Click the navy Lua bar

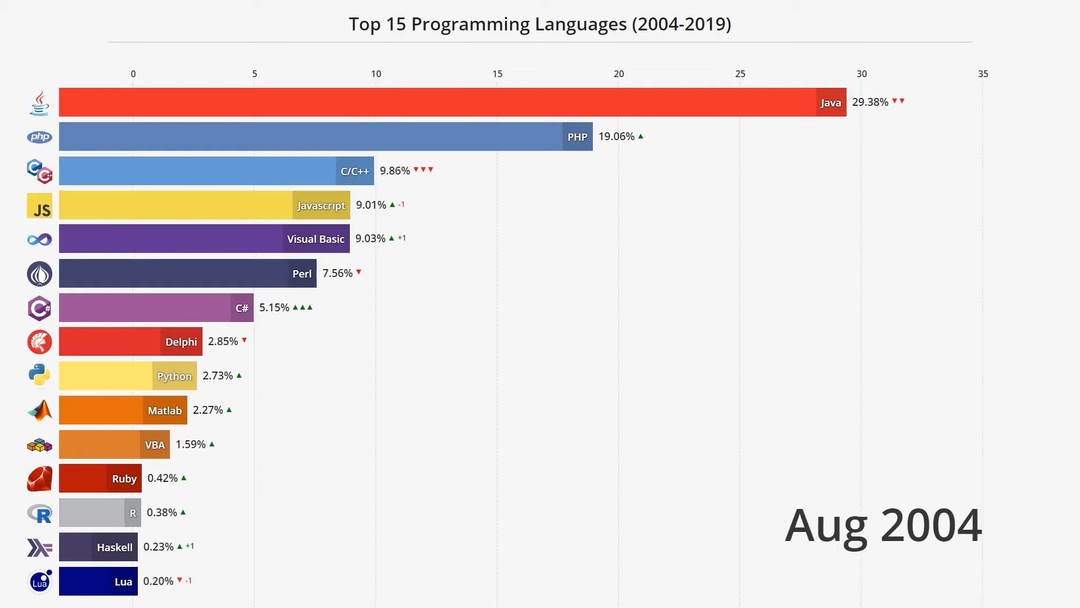point(98,581)
